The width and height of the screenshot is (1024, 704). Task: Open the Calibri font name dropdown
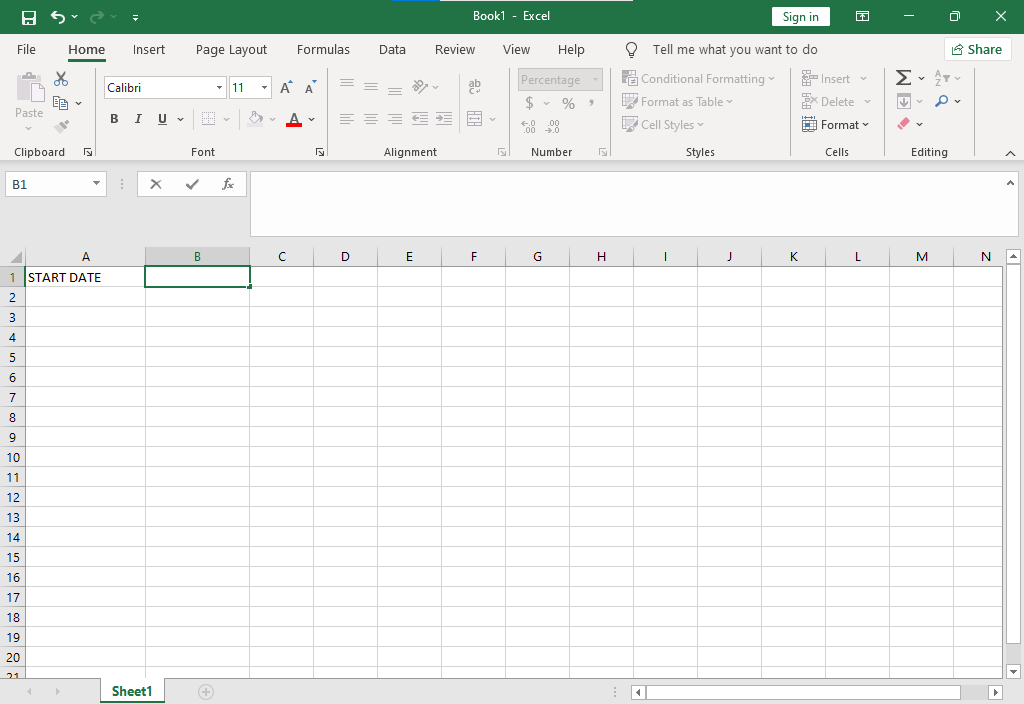pyautogui.click(x=219, y=88)
